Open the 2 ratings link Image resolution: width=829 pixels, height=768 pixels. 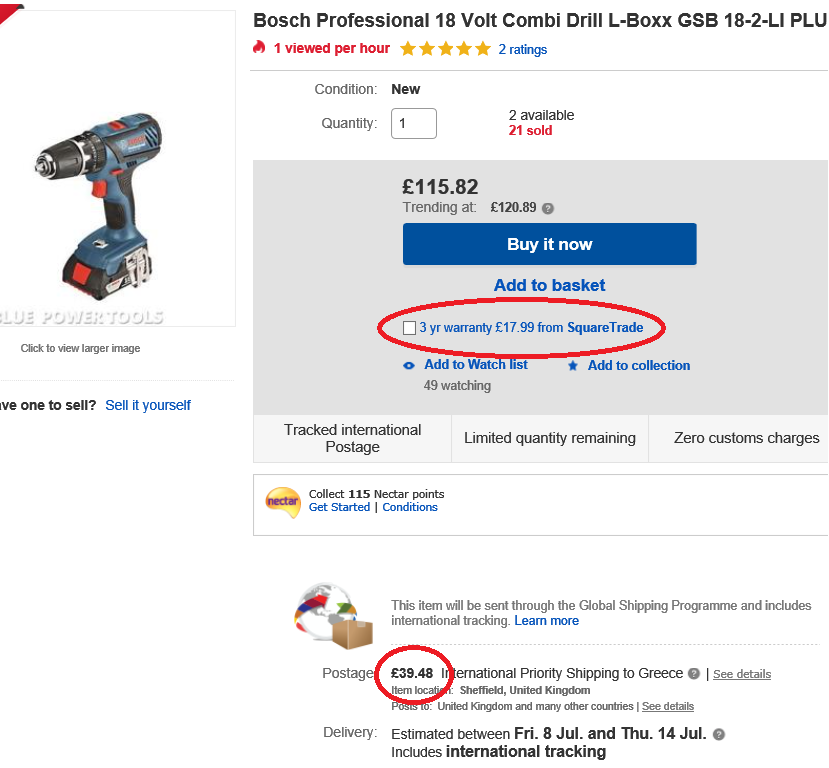(523, 49)
